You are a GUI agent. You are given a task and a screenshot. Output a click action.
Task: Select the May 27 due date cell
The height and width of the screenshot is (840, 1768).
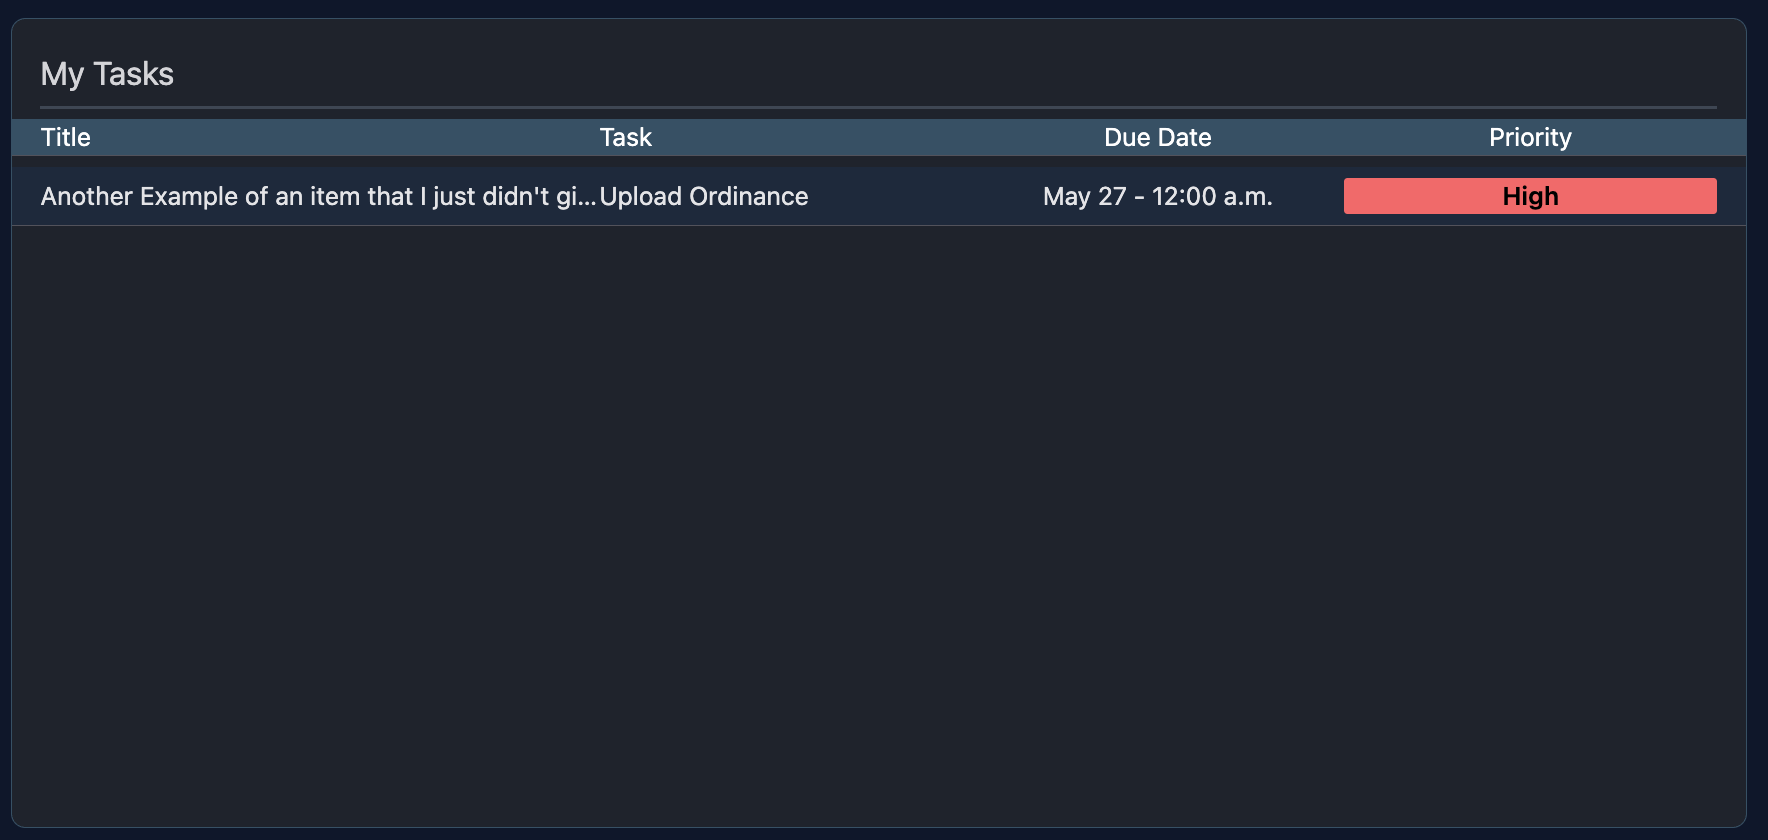[1157, 196]
